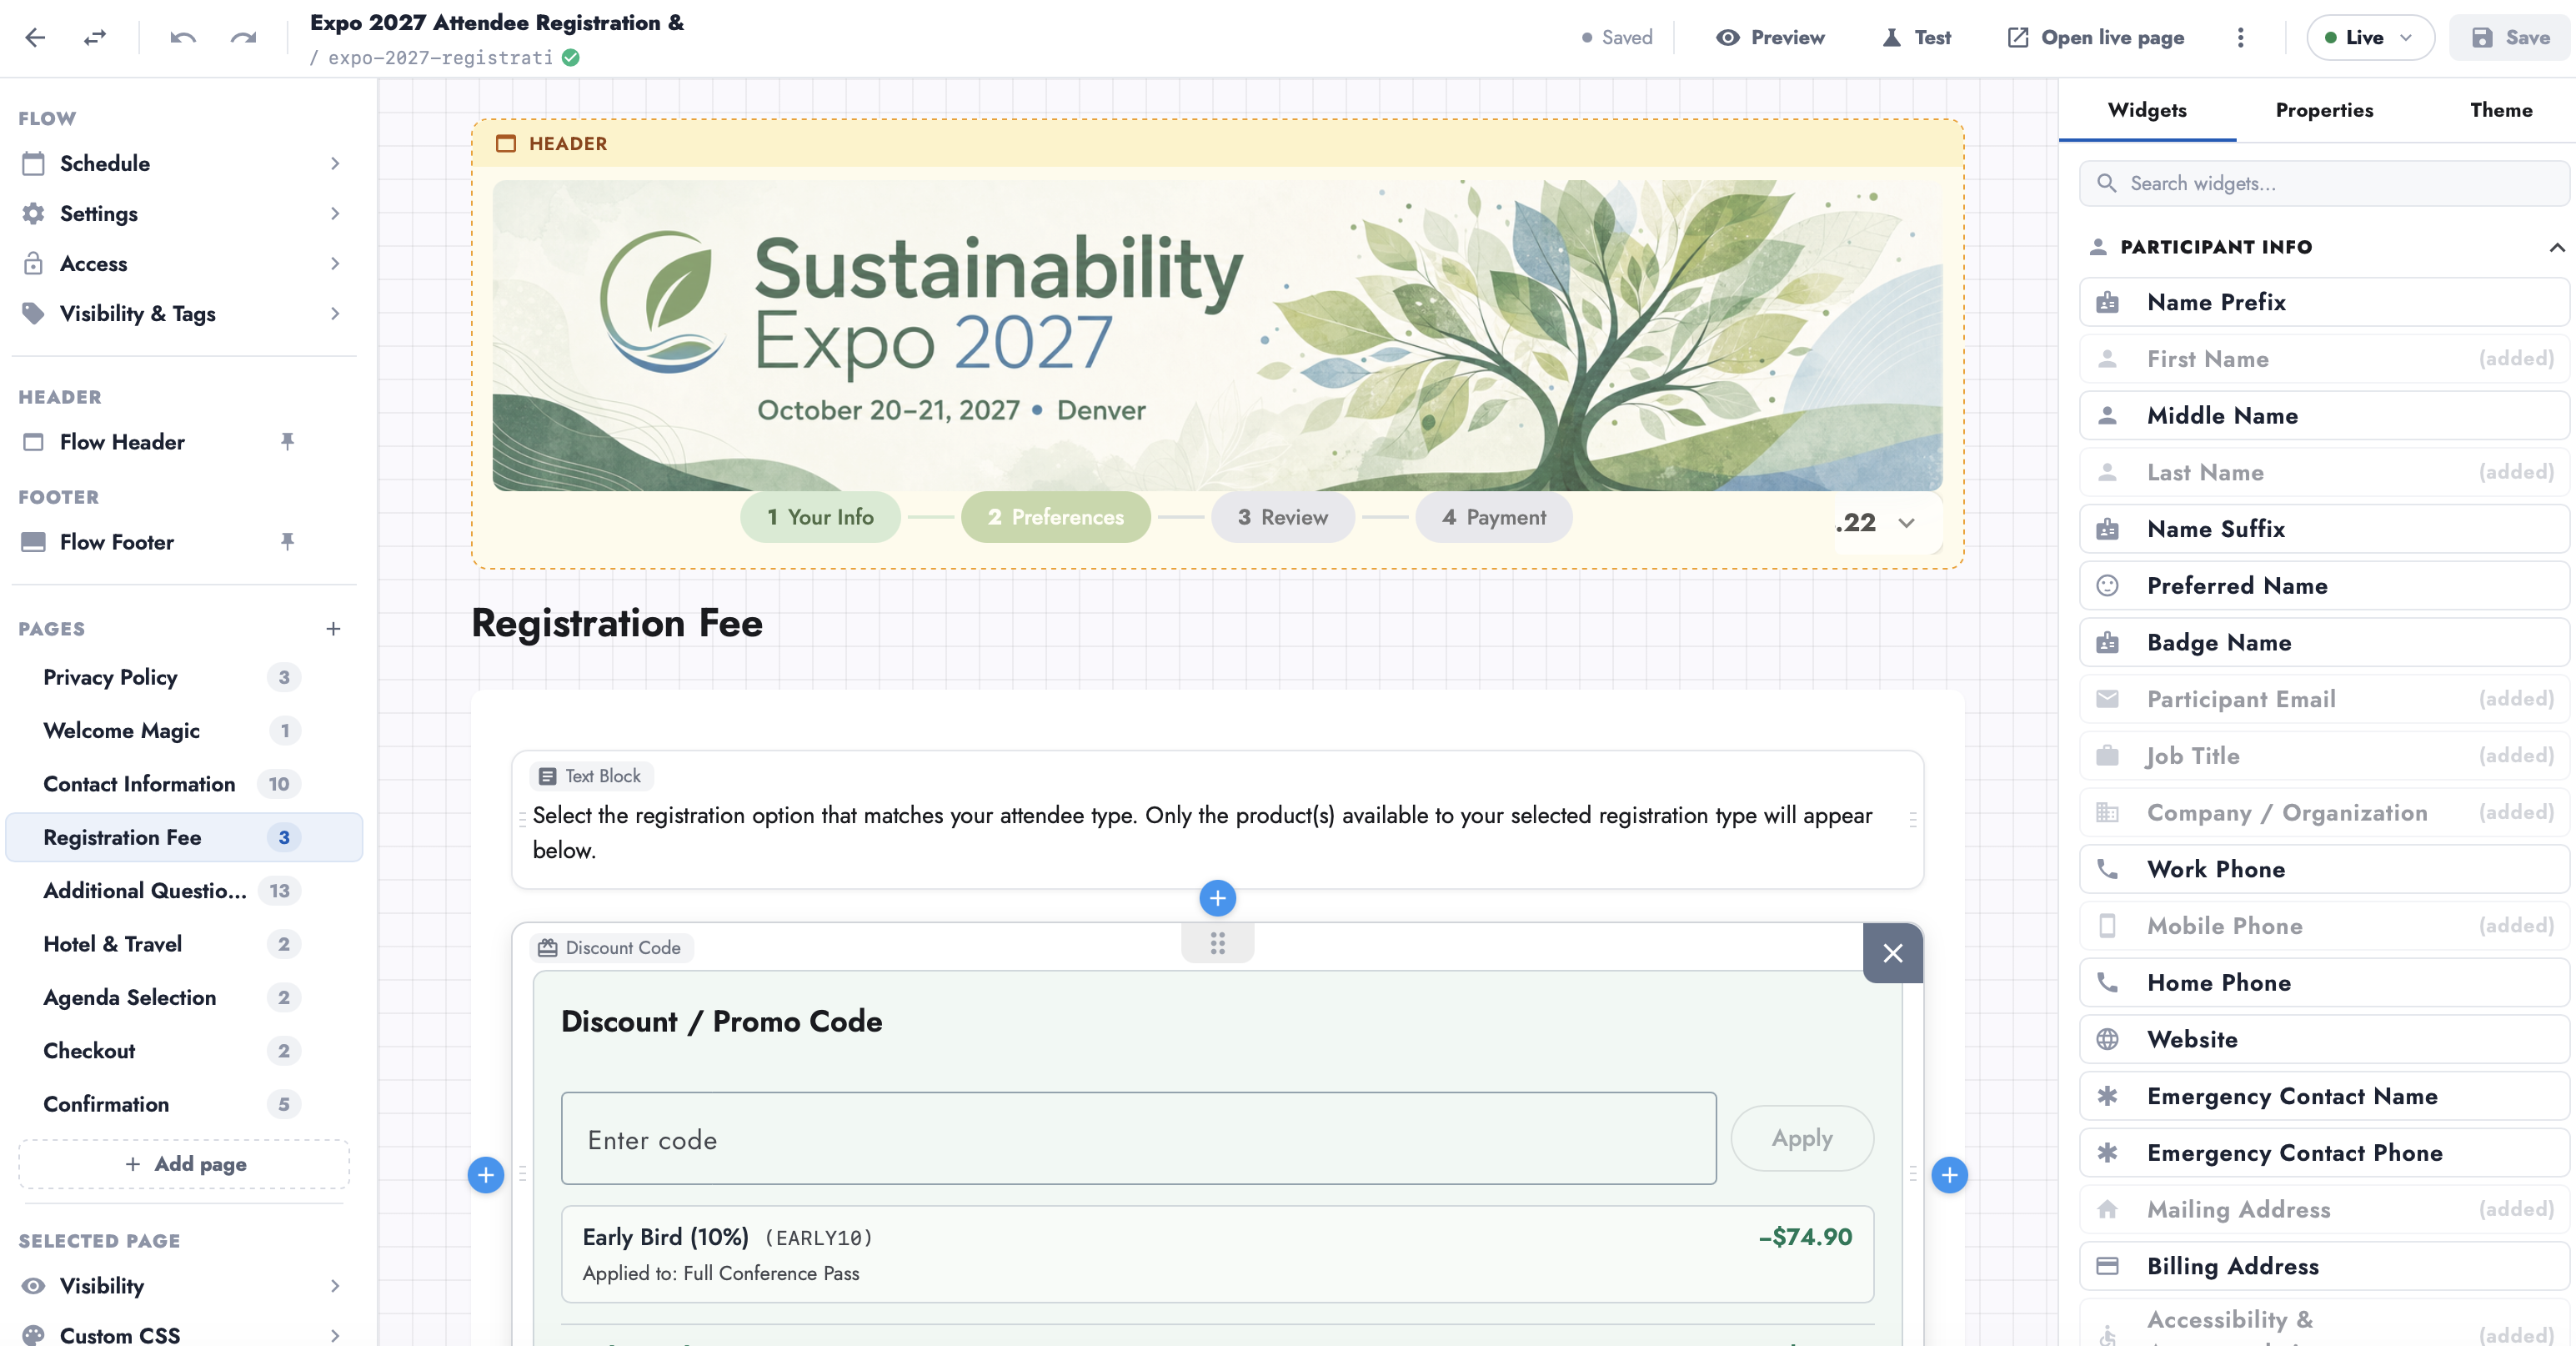This screenshot has height=1346, width=2576.
Task: Open the Live status dropdown
Action: (x=2370, y=38)
